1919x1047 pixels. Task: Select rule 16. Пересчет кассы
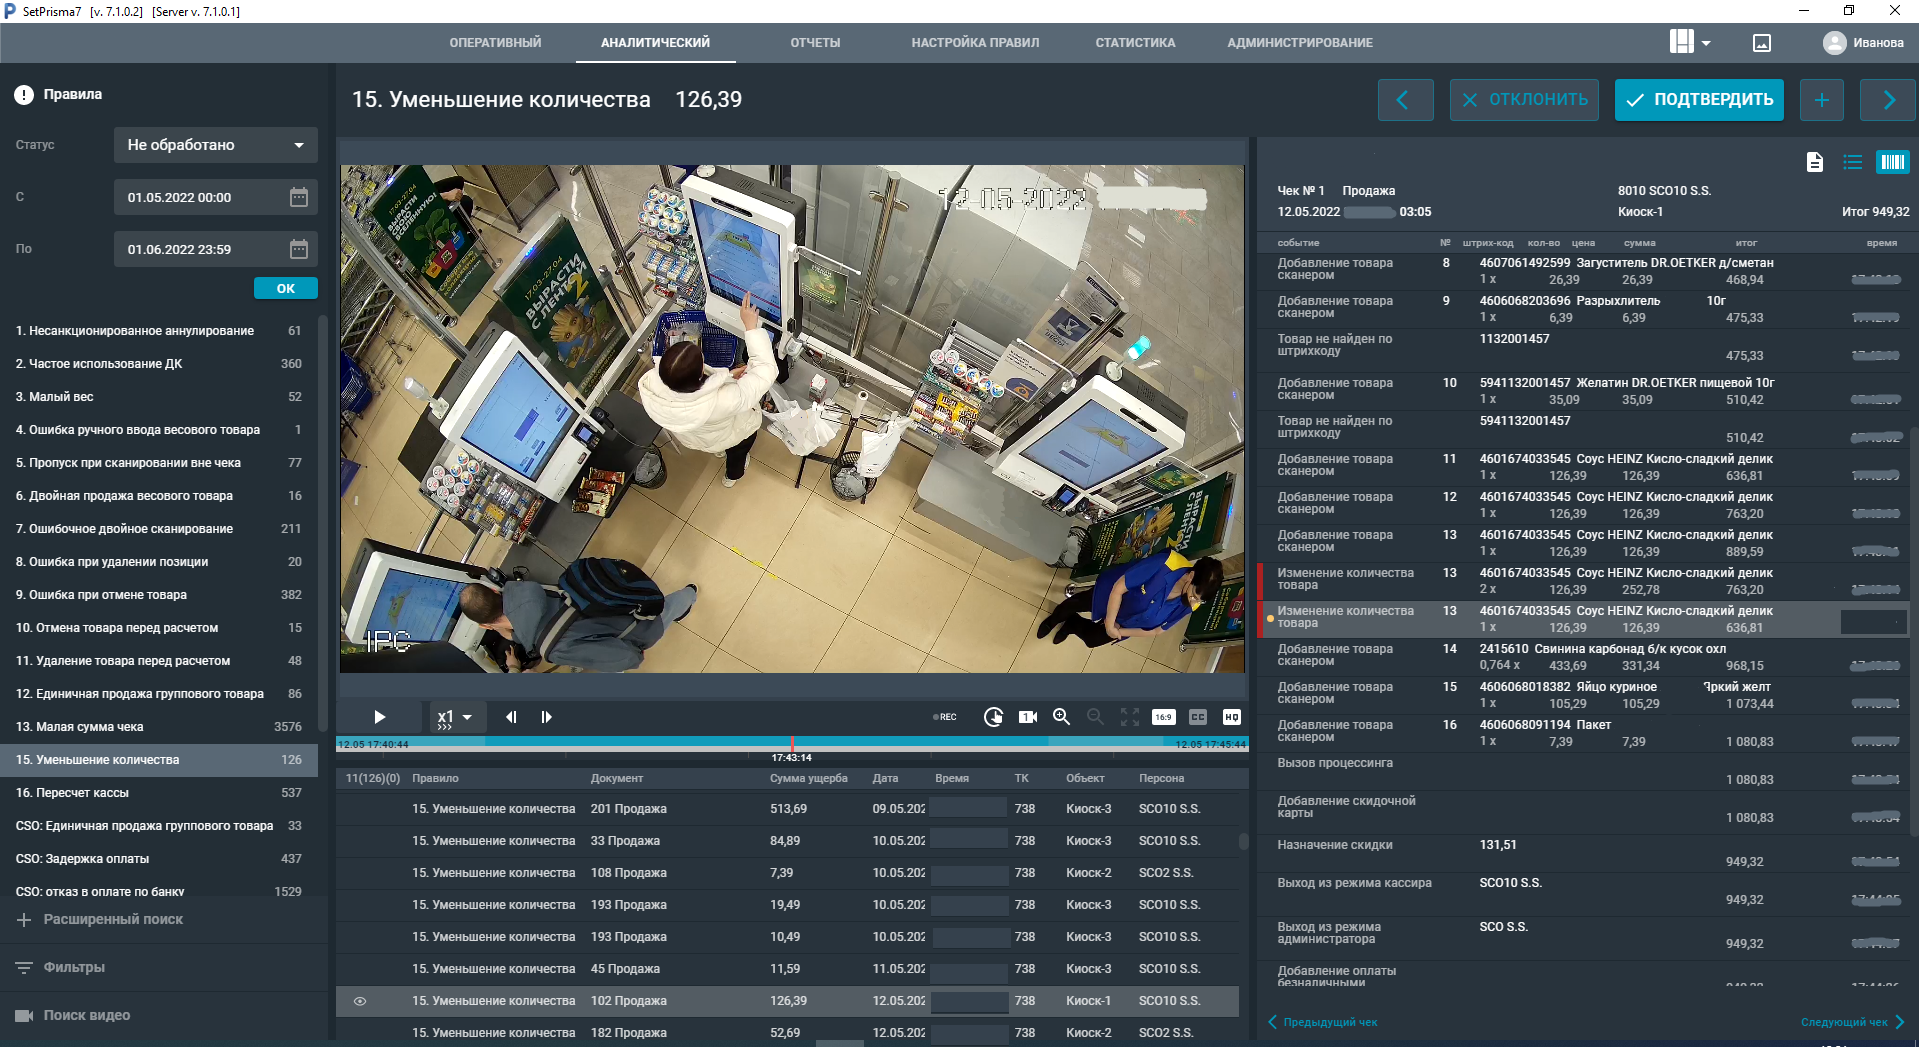pyautogui.click(x=159, y=793)
